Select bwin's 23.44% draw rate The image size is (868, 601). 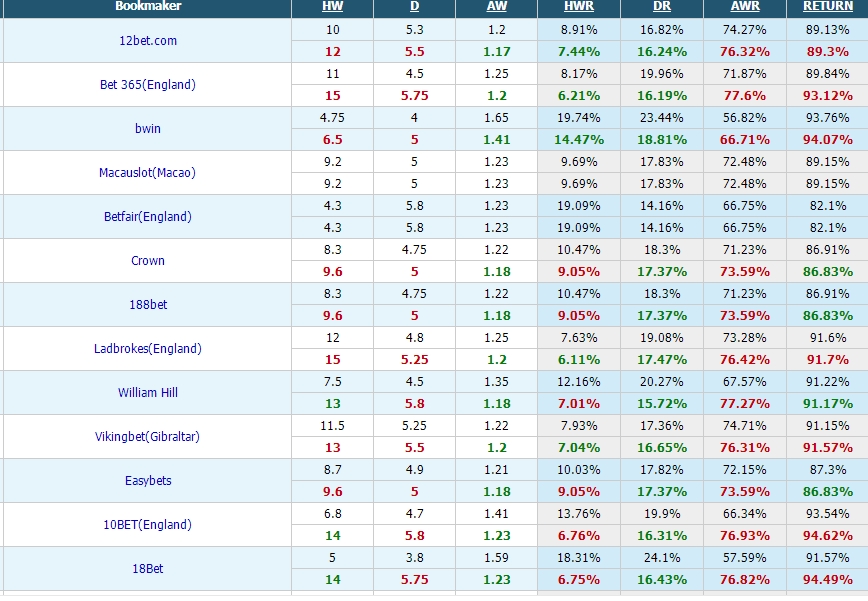point(662,118)
